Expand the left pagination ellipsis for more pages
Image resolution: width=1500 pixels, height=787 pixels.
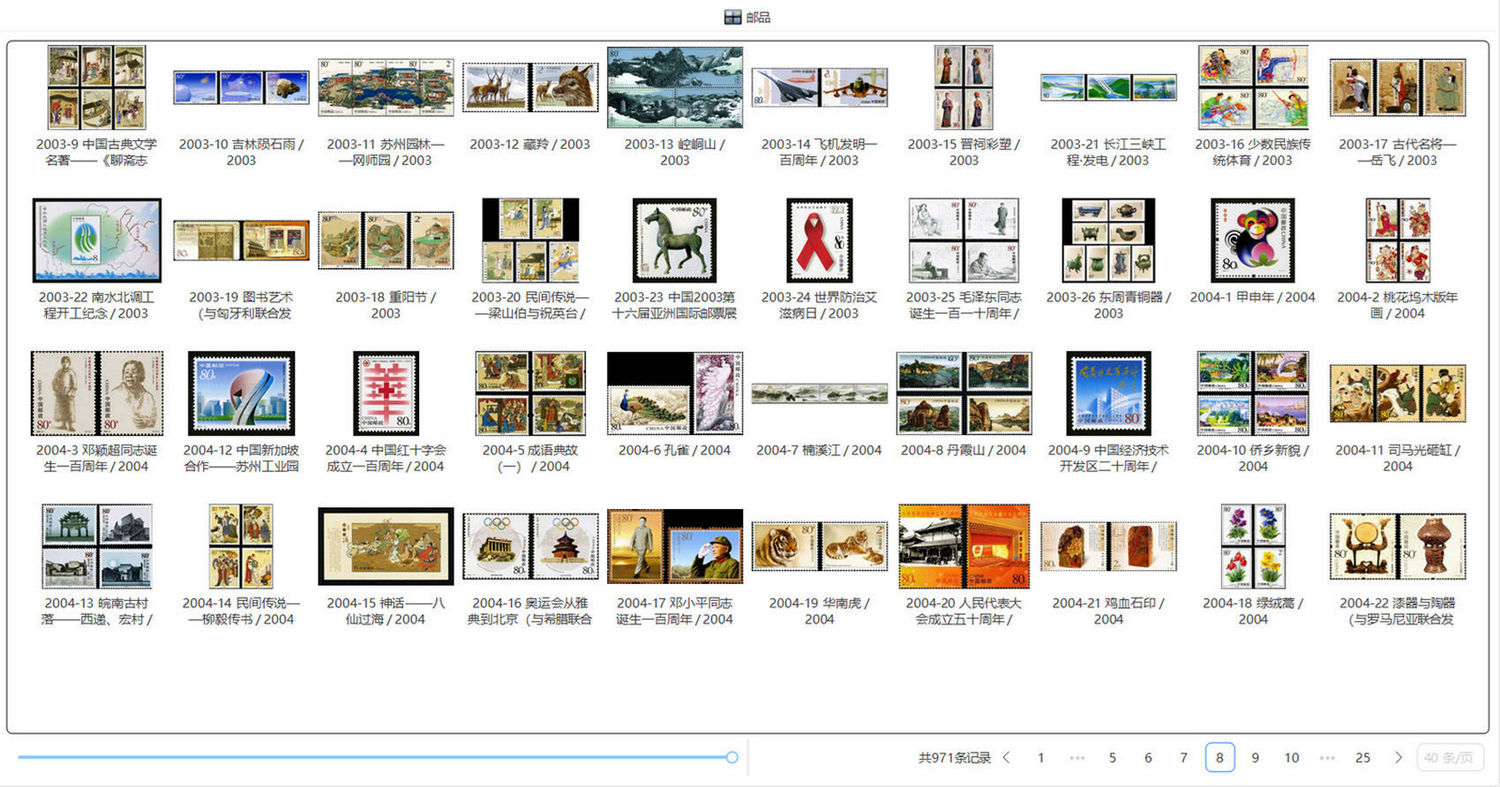[1076, 757]
